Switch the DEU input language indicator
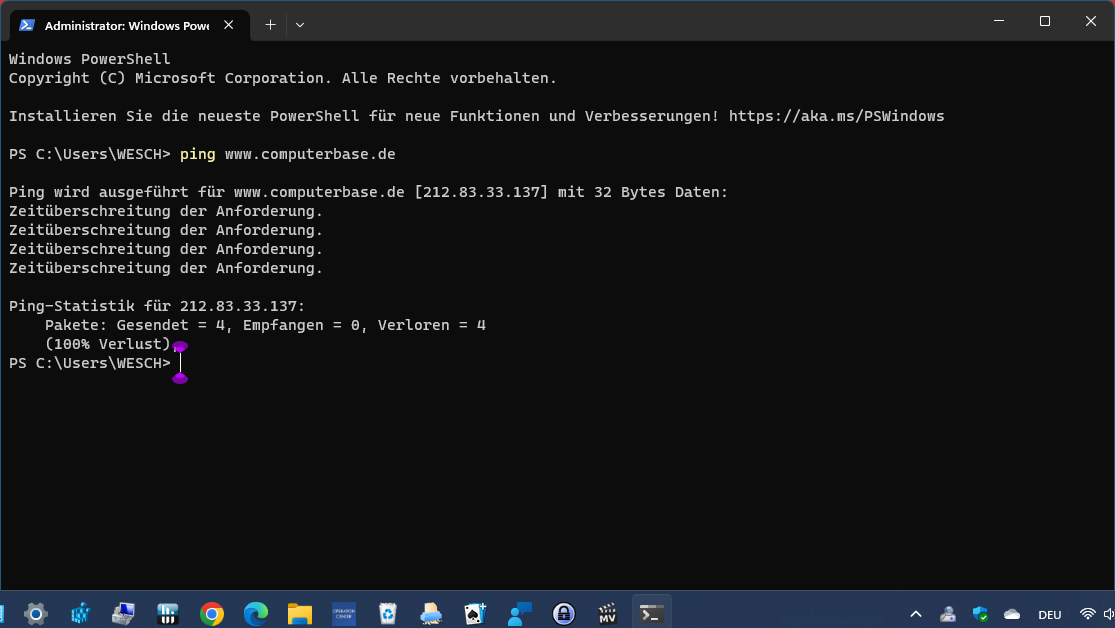The width and height of the screenshot is (1115, 628). [x=1050, y=614]
